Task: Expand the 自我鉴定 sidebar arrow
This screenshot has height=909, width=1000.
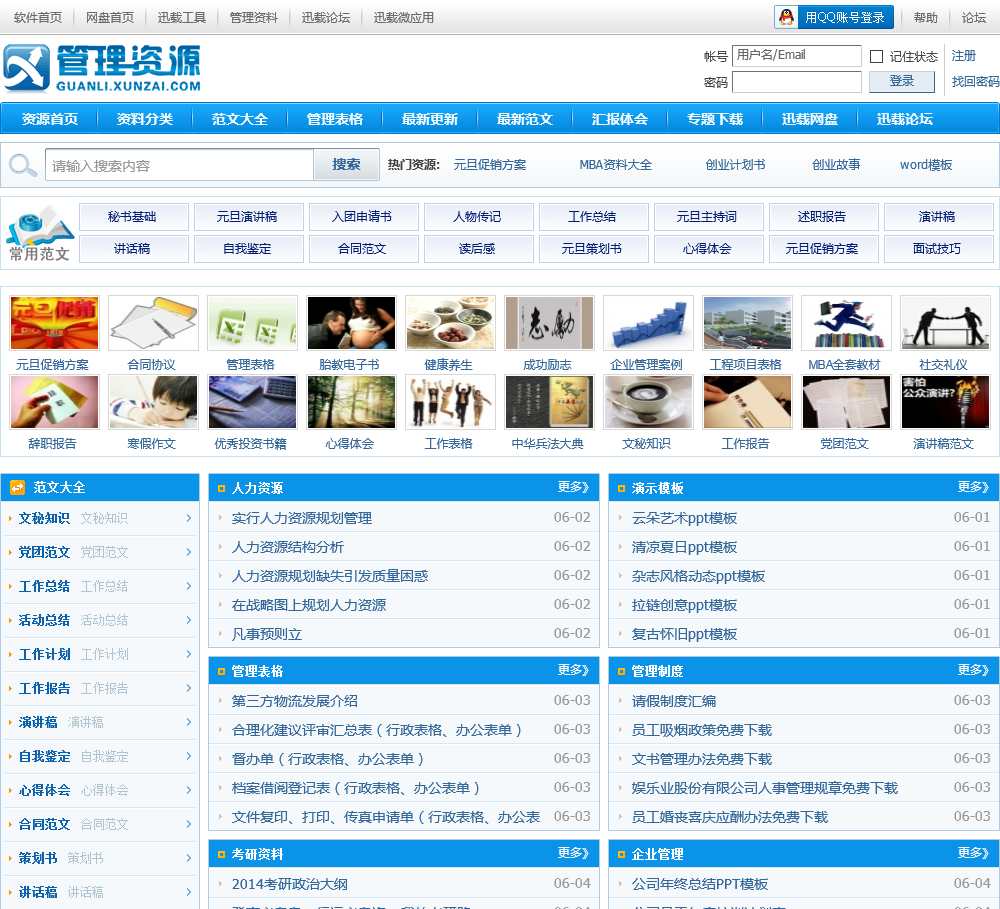Action: tap(189, 756)
